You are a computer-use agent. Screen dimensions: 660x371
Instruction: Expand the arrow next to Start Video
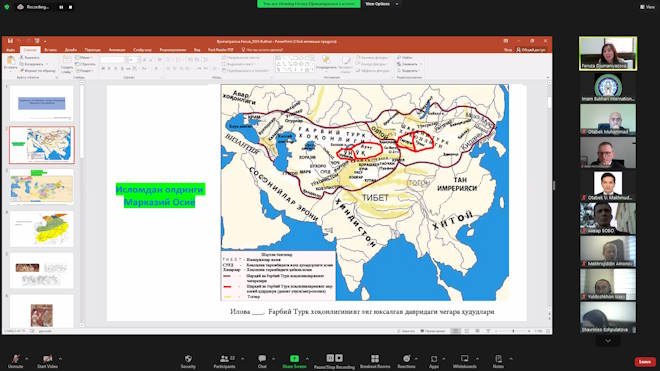tap(61, 358)
